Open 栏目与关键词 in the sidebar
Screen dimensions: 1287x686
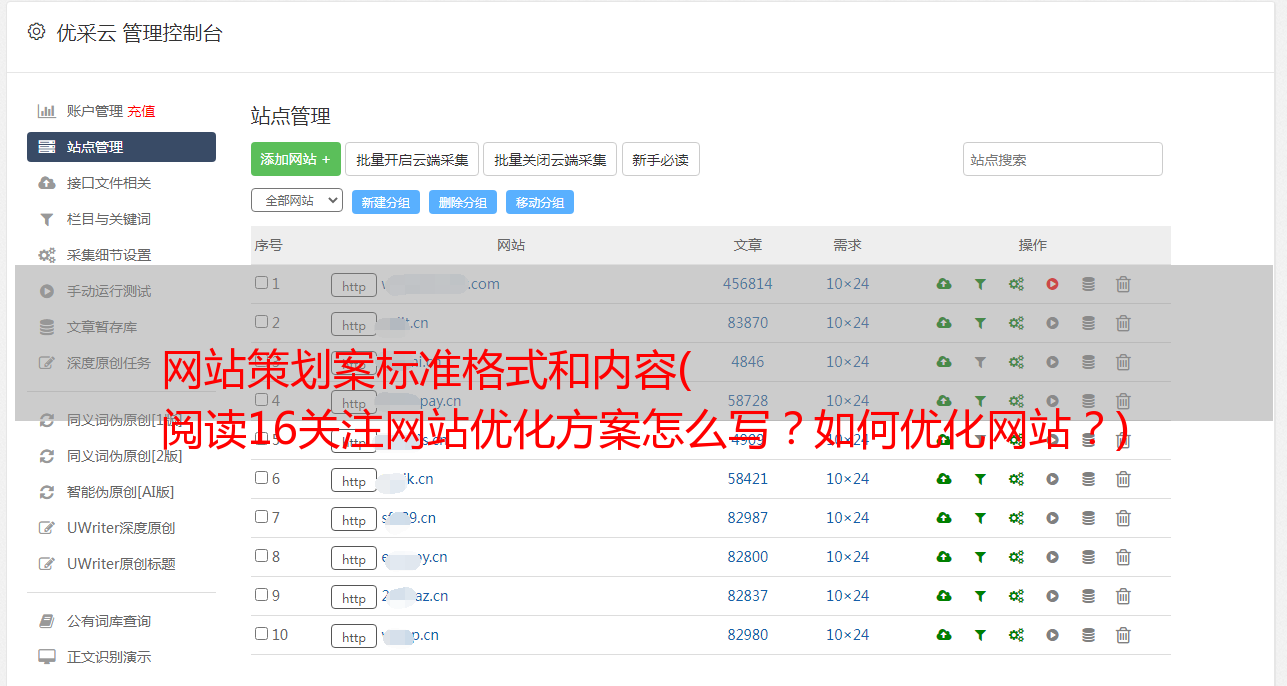[x=109, y=219]
